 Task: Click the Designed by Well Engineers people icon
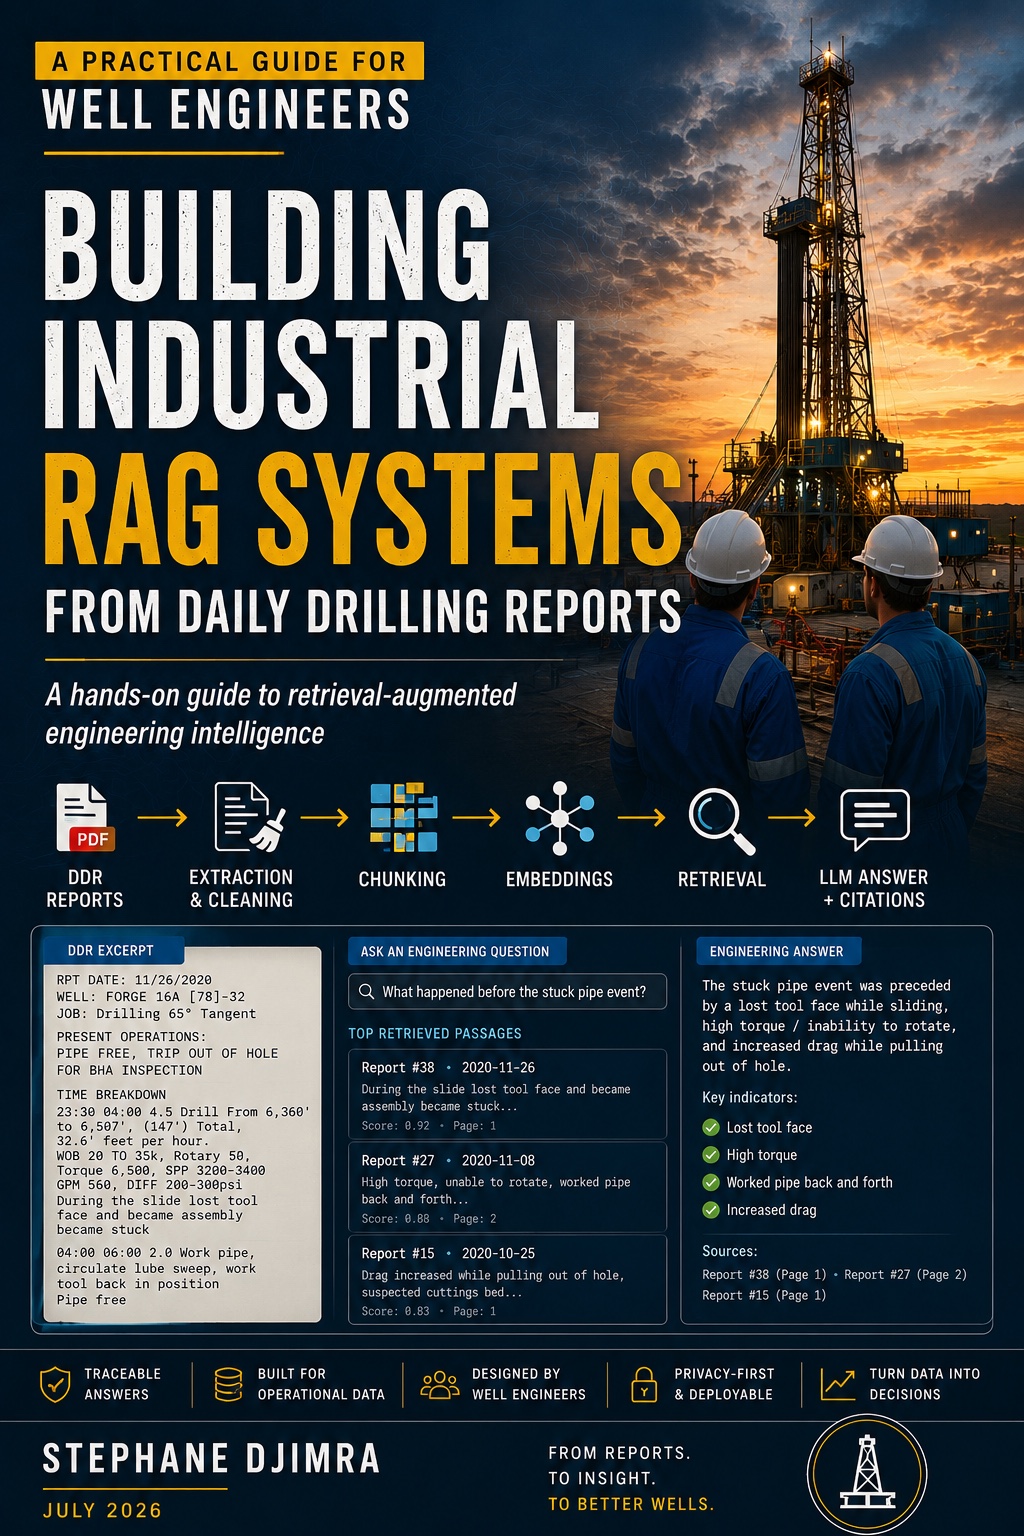[x=440, y=1385]
